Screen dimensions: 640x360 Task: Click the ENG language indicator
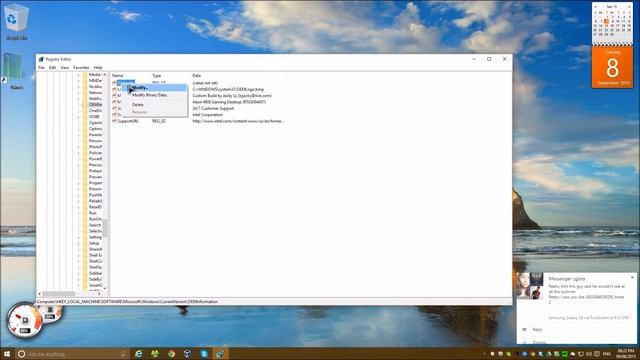click(x=607, y=354)
